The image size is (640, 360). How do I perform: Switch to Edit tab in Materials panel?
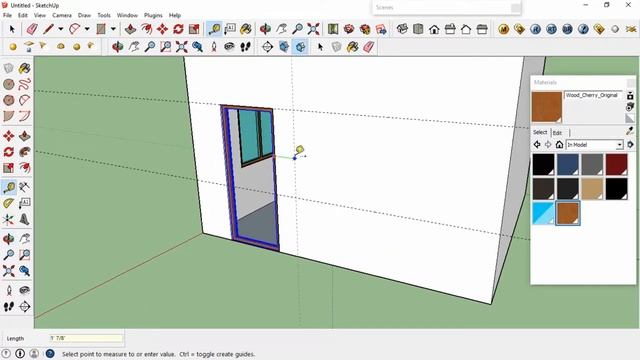(558, 133)
